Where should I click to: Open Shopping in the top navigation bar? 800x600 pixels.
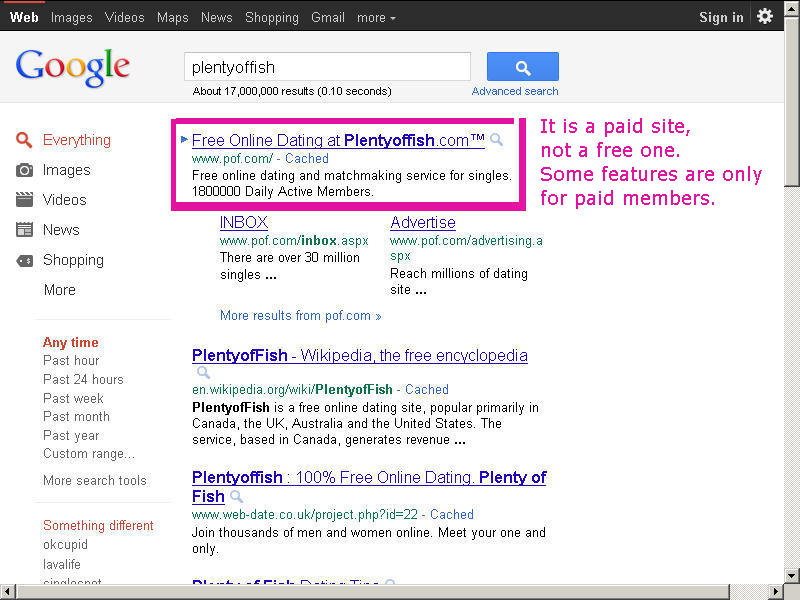pyautogui.click(x=272, y=17)
